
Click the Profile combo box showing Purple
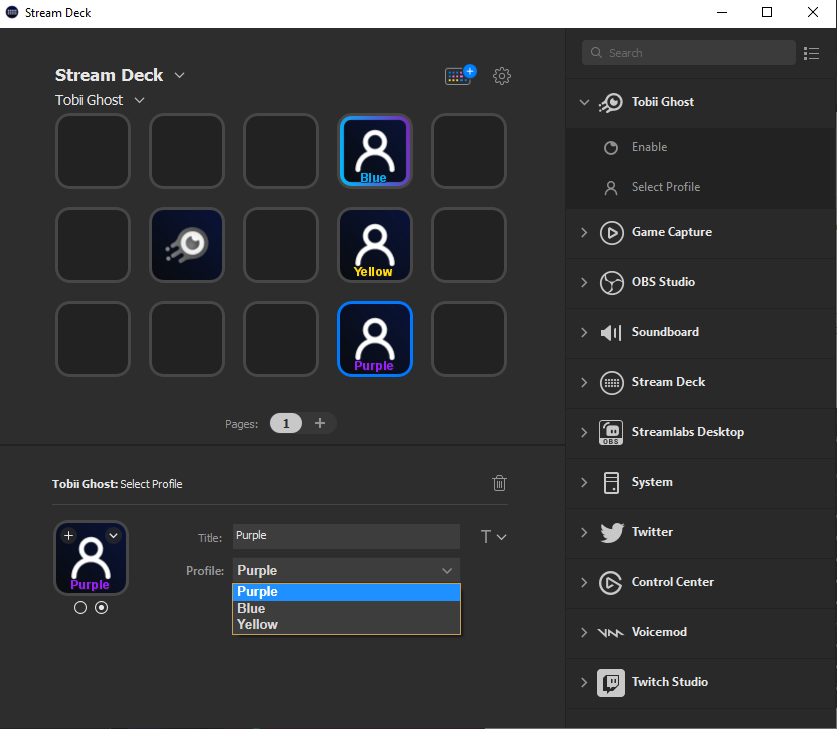coord(346,570)
